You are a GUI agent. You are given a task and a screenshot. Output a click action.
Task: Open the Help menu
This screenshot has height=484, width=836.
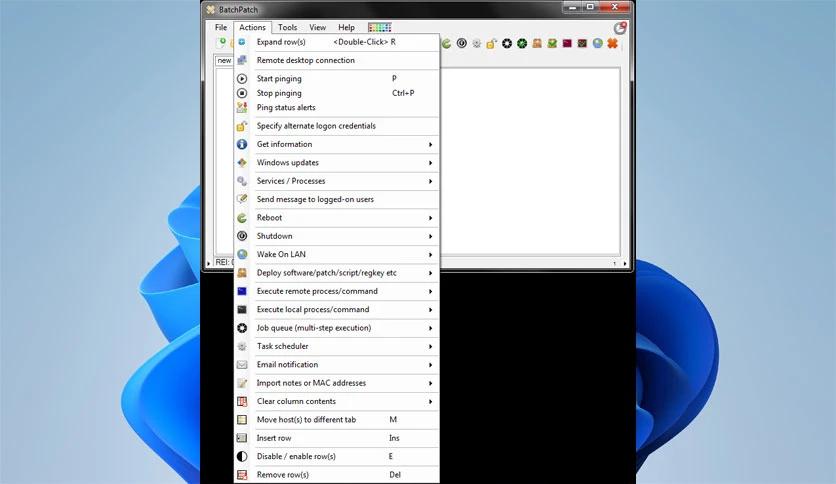pyautogui.click(x=346, y=27)
